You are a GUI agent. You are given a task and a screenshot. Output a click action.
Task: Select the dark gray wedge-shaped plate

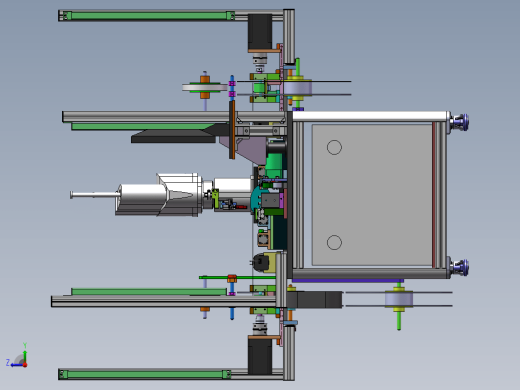click(173, 137)
